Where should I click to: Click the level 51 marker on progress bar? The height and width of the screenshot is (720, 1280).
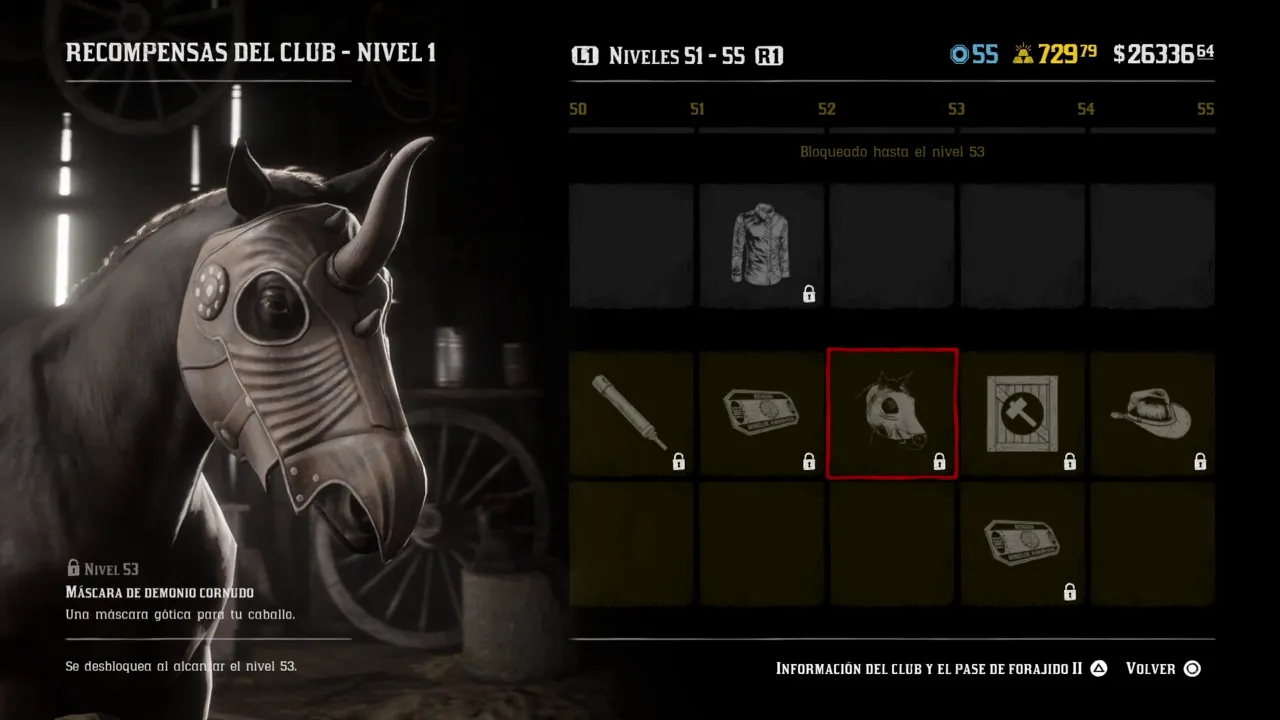[697, 109]
